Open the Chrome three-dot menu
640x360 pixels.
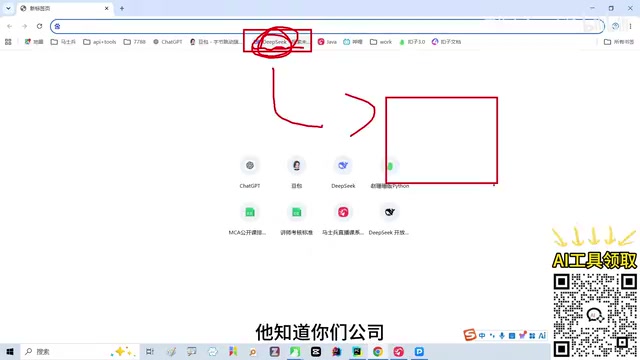point(630,26)
